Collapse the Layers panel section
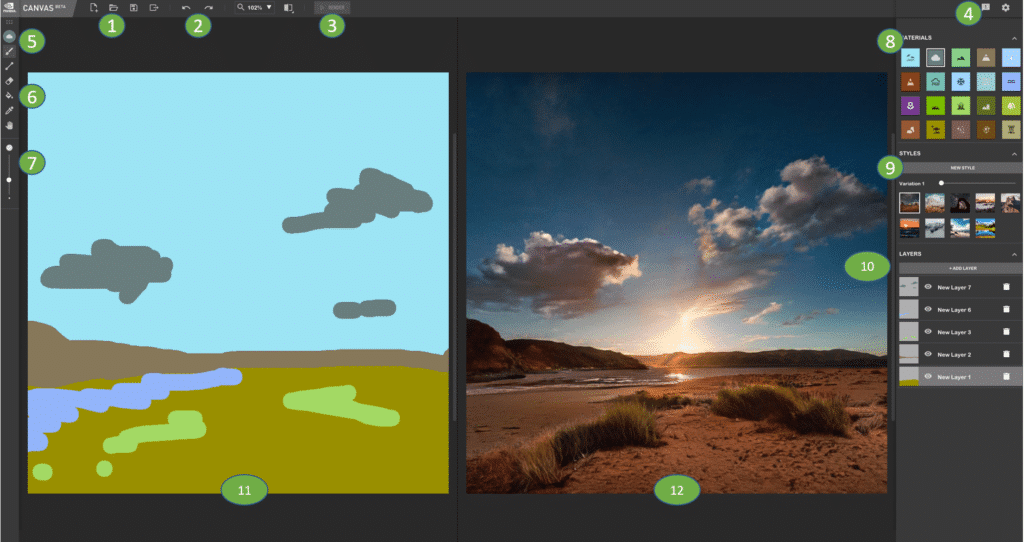Viewport: 1024px width, 542px height. coord(1015,254)
